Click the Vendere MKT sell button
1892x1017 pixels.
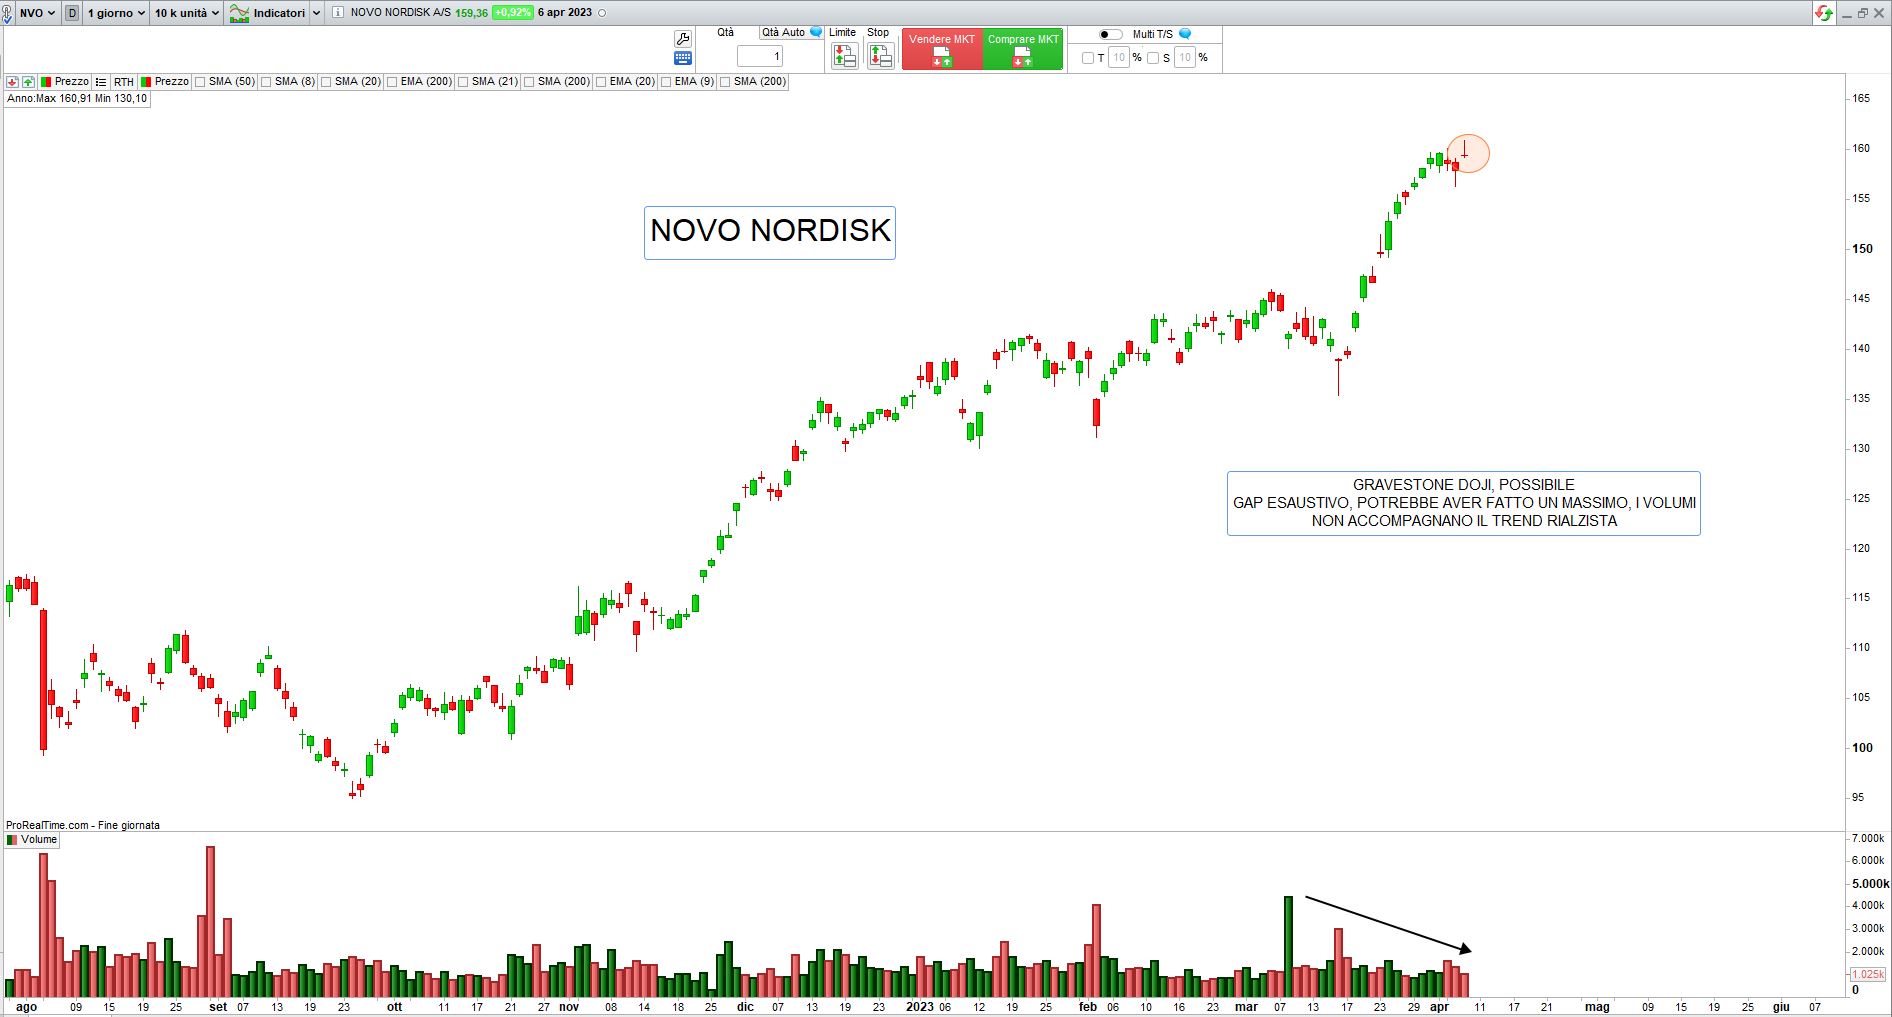tap(942, 49)
